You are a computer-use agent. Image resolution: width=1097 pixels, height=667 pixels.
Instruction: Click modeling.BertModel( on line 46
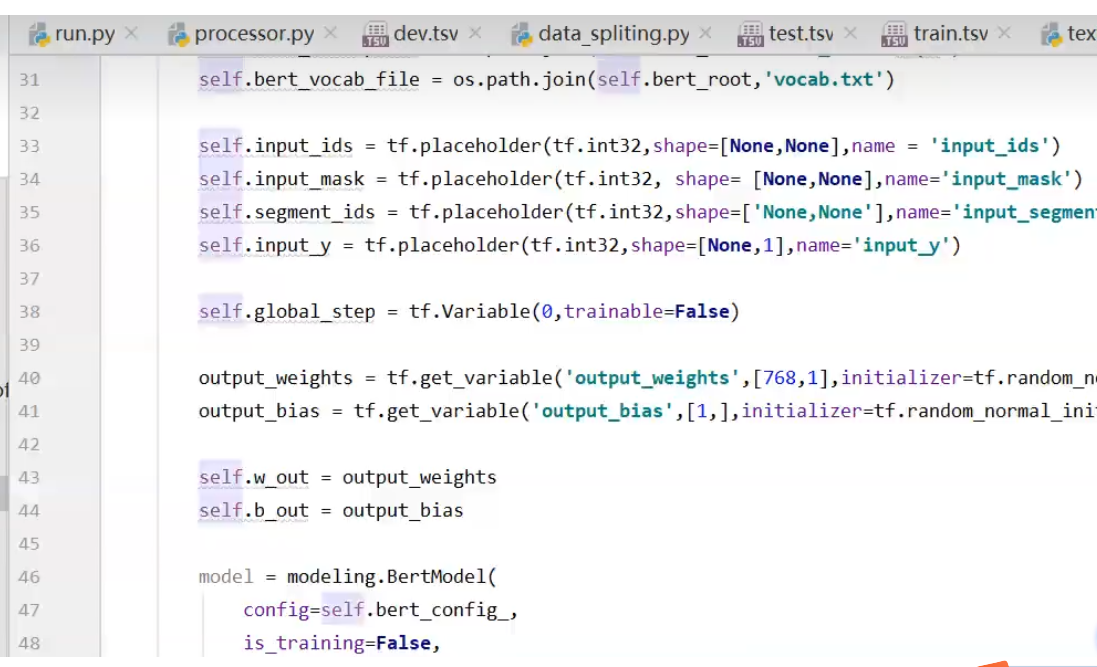click(x=392, y=577)
